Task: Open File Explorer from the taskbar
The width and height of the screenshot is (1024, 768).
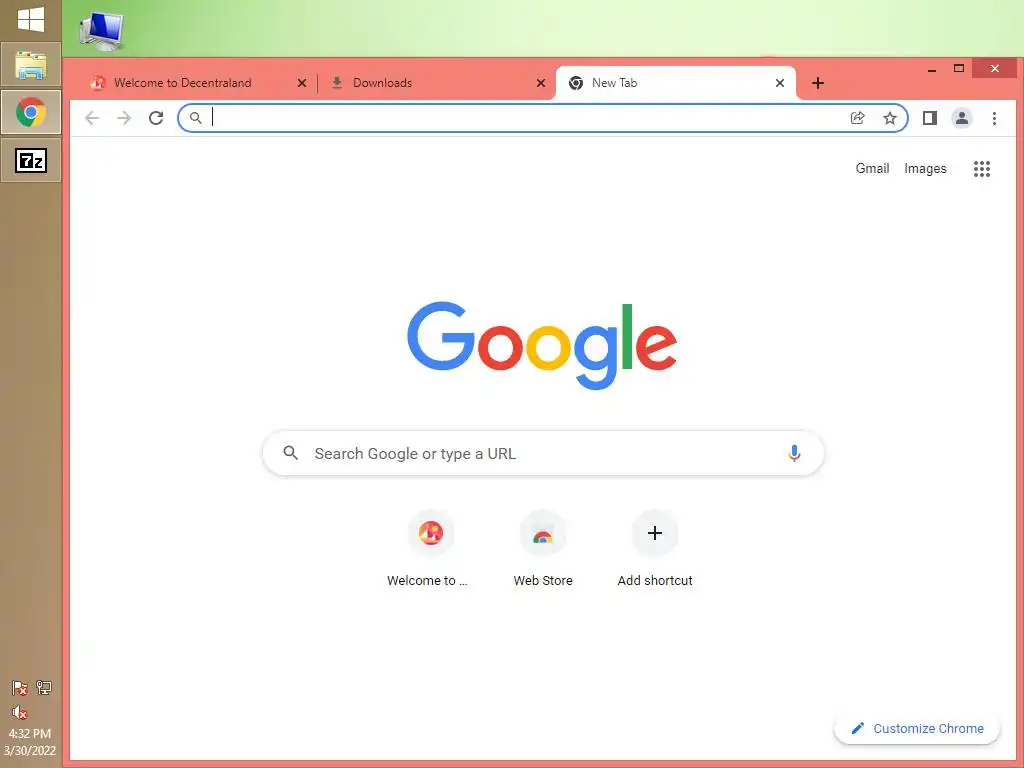Action: [31, 65]
